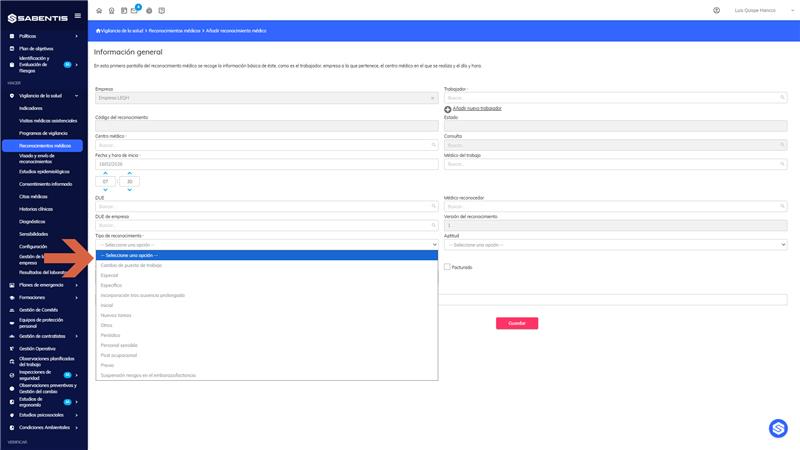Decrease the minutes with the down arrow
Image resolution: width=800 pixels, height=450 pixels.
[130, 190]
